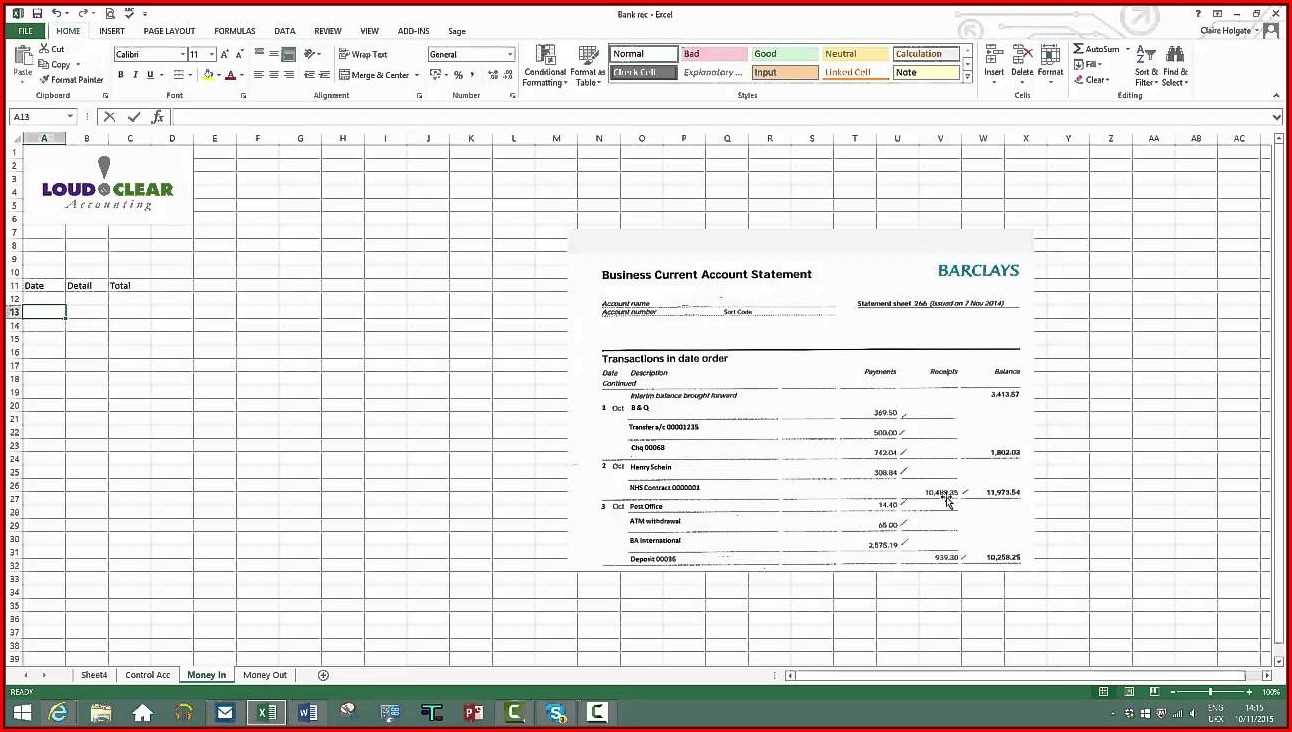Open Outlook mail from the taskbar

[x=225, y=713]
